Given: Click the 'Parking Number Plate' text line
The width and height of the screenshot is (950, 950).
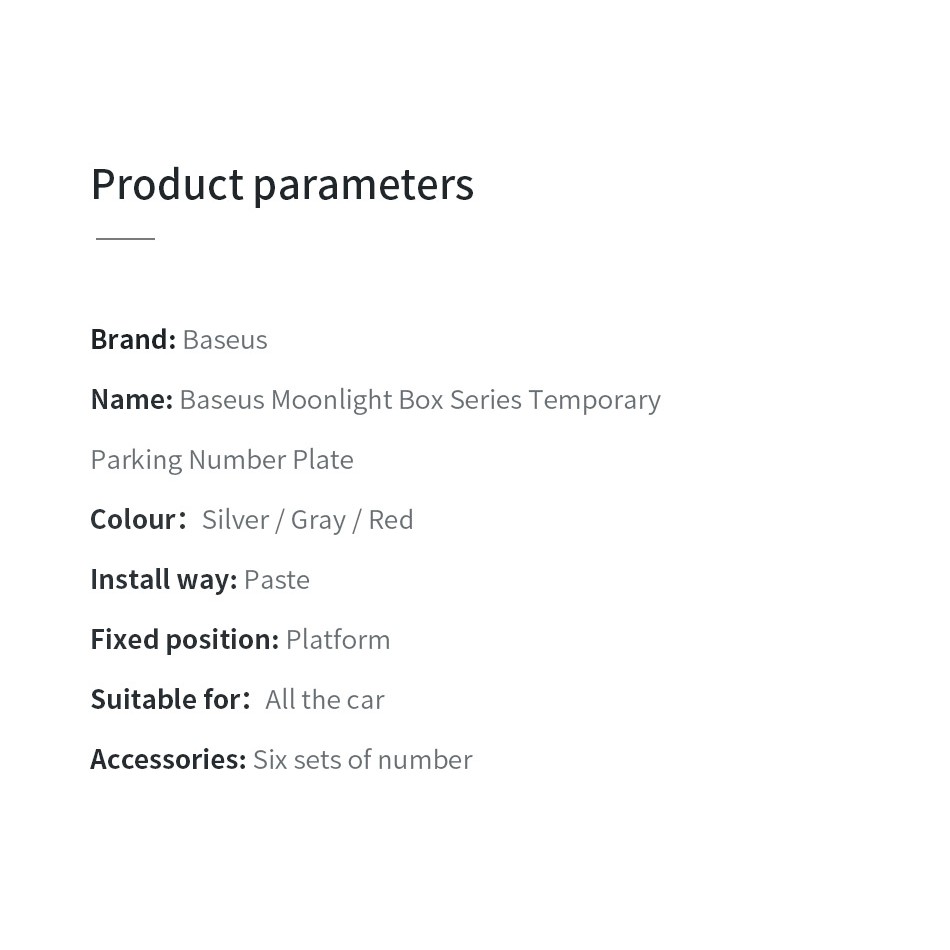Looking at the screenshot, I should coord(222,459).
